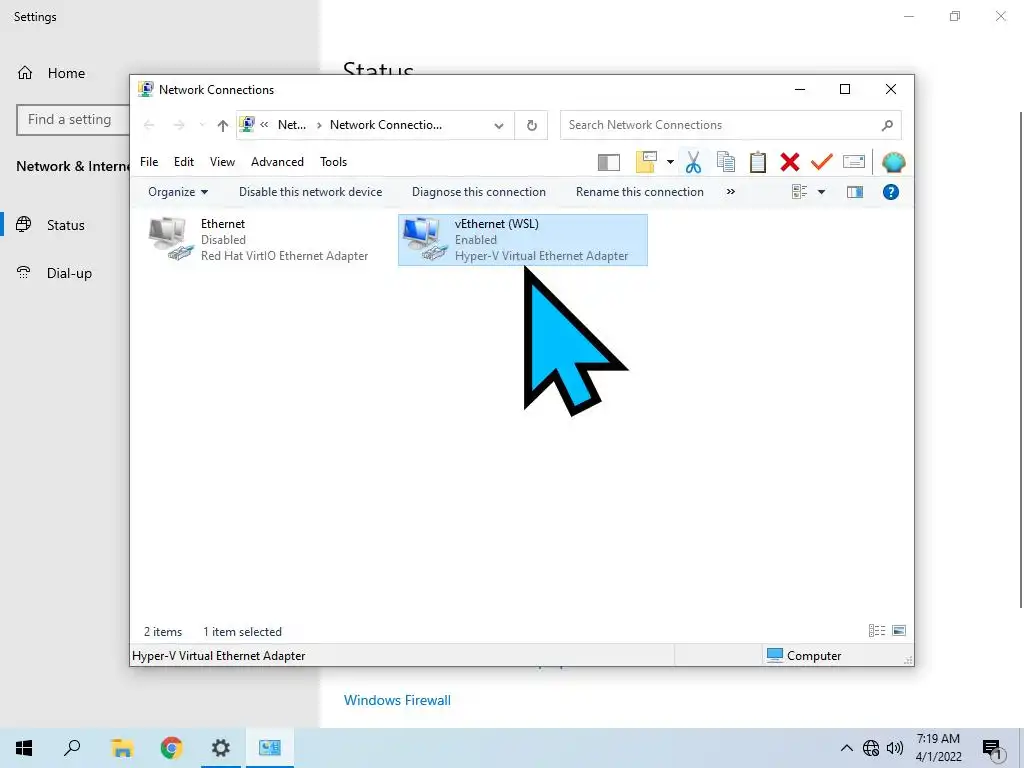Click the Windows Start button
The image size is (1024, 768).
pyautogui.click(x=24, y=748)
